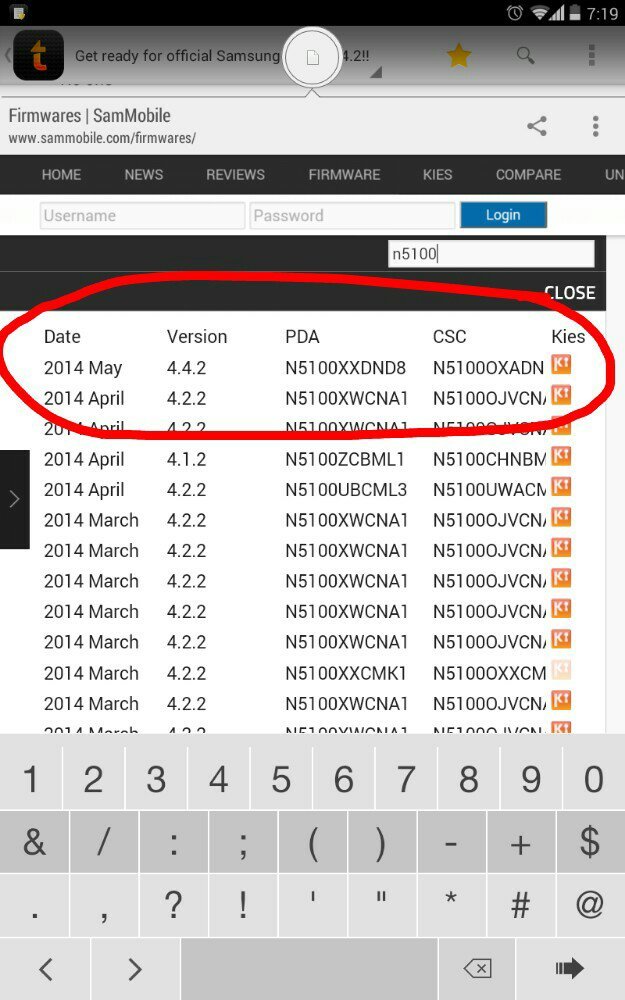Open the REVIEWS navigation item
The height and width of the screenshot is (1000, 625).
235,175
